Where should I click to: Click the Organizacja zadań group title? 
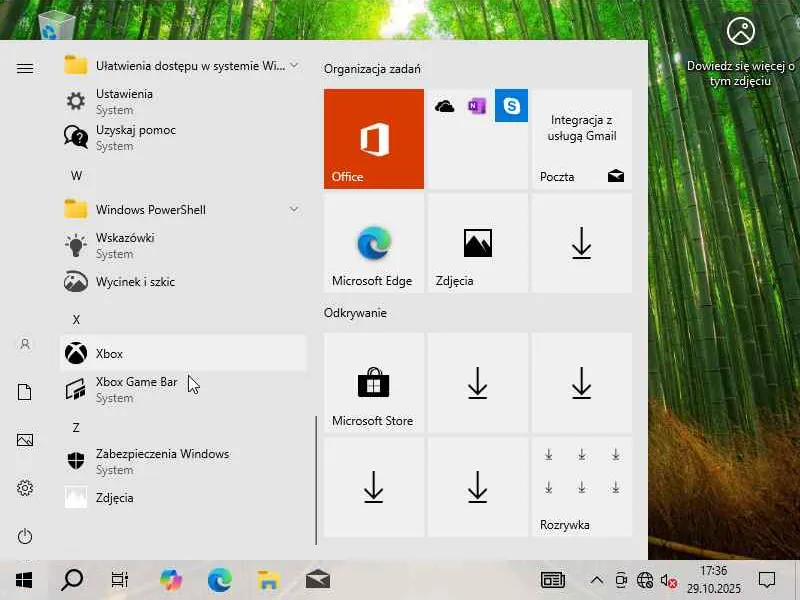[372, 68]
